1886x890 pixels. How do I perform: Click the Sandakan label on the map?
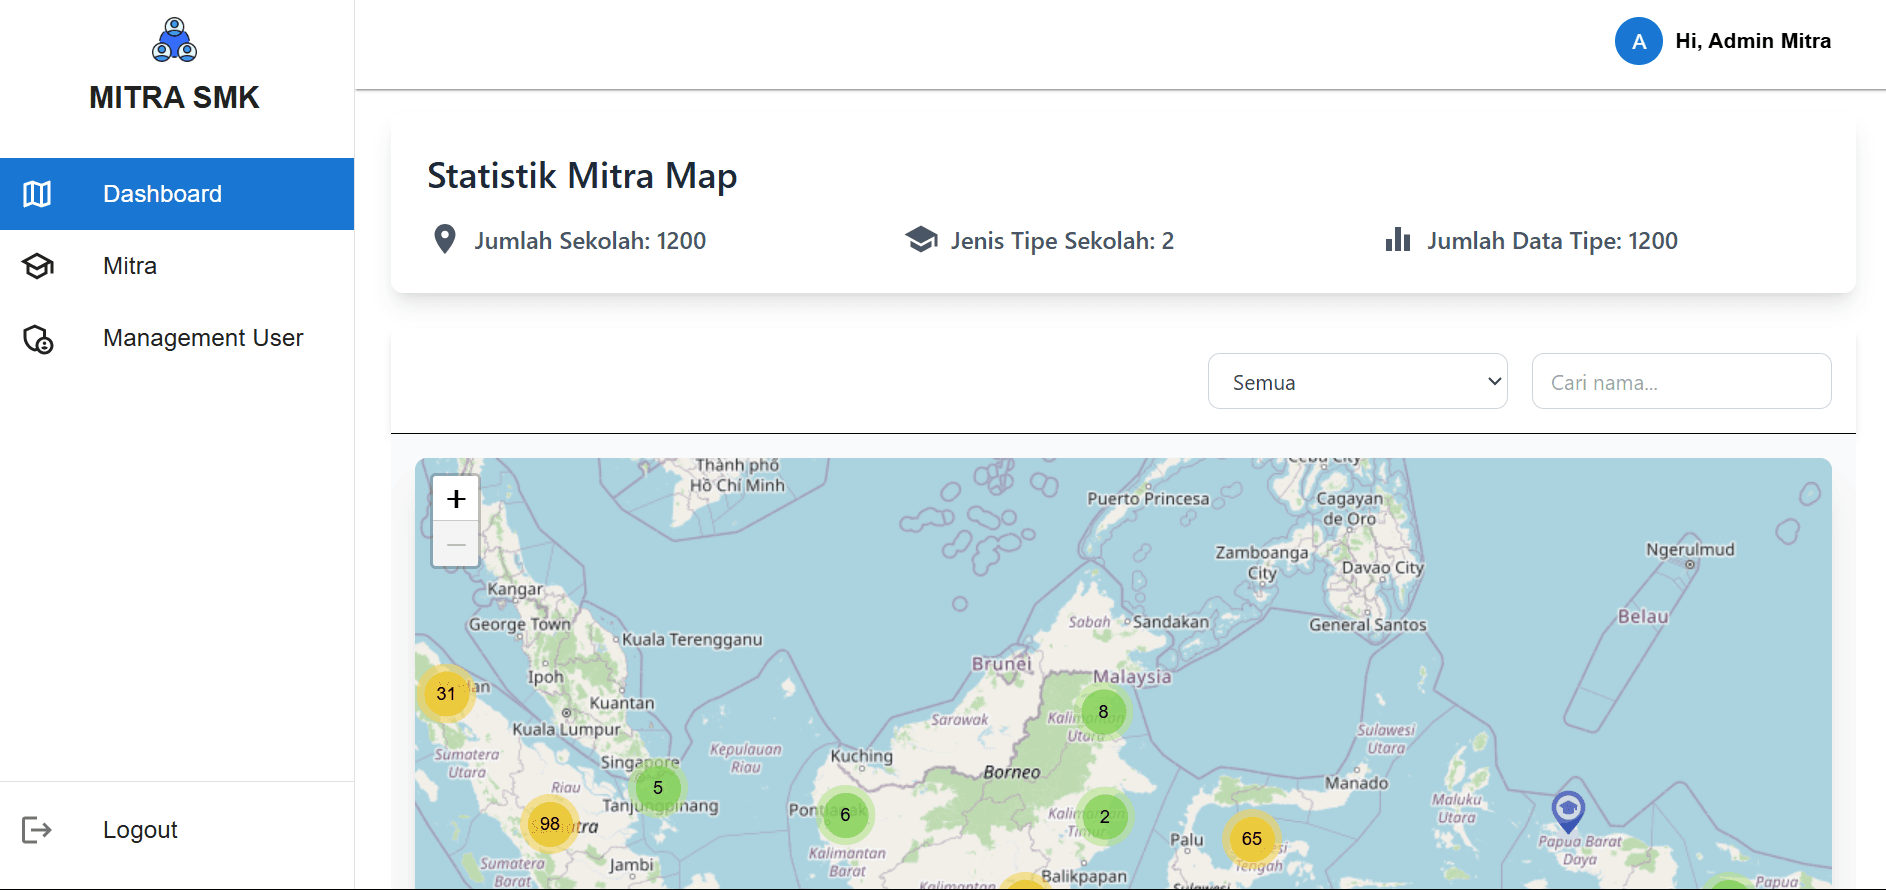tap(1170, 621)
